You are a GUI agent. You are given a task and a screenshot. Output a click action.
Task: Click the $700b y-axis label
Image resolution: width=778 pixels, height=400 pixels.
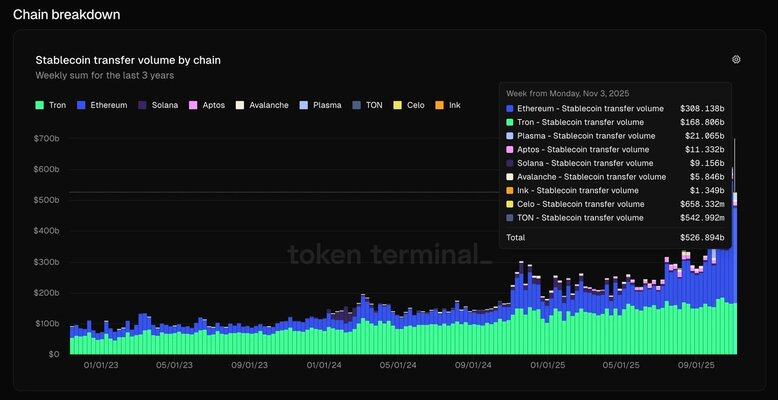pyautogui.click(x=47, y=138)
